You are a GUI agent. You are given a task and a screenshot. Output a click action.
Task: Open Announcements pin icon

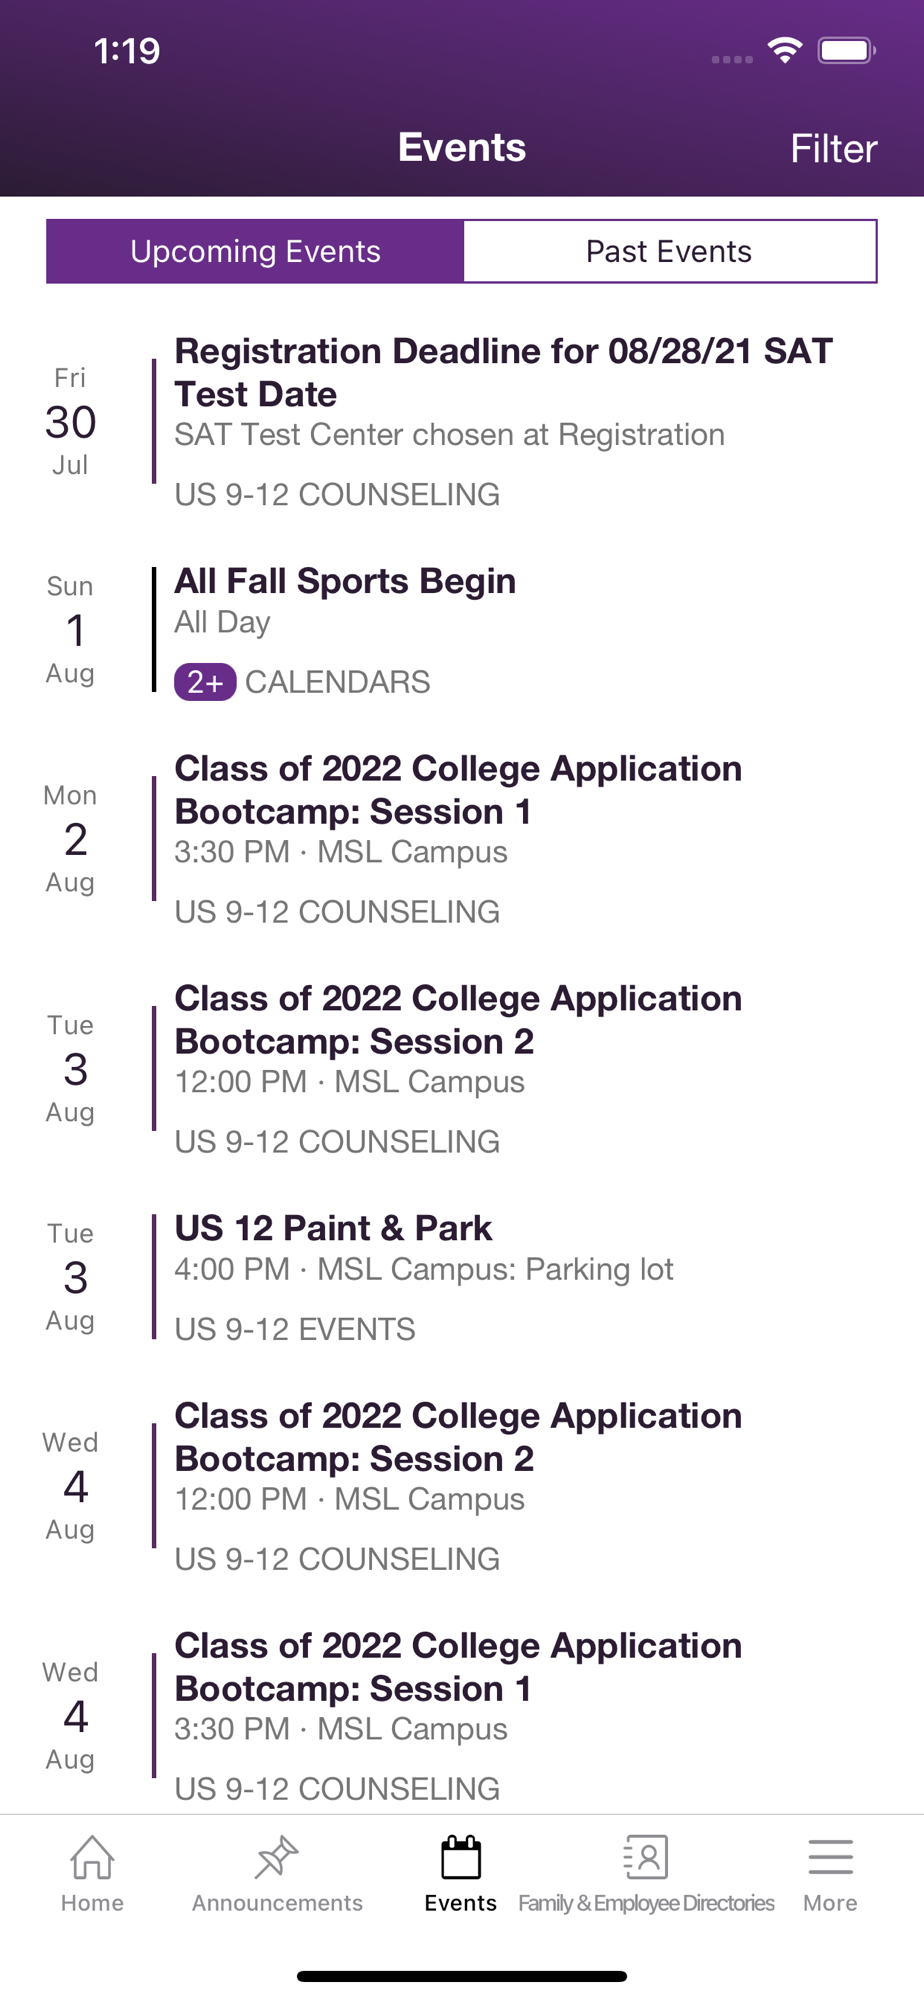tap(277, 1858)
